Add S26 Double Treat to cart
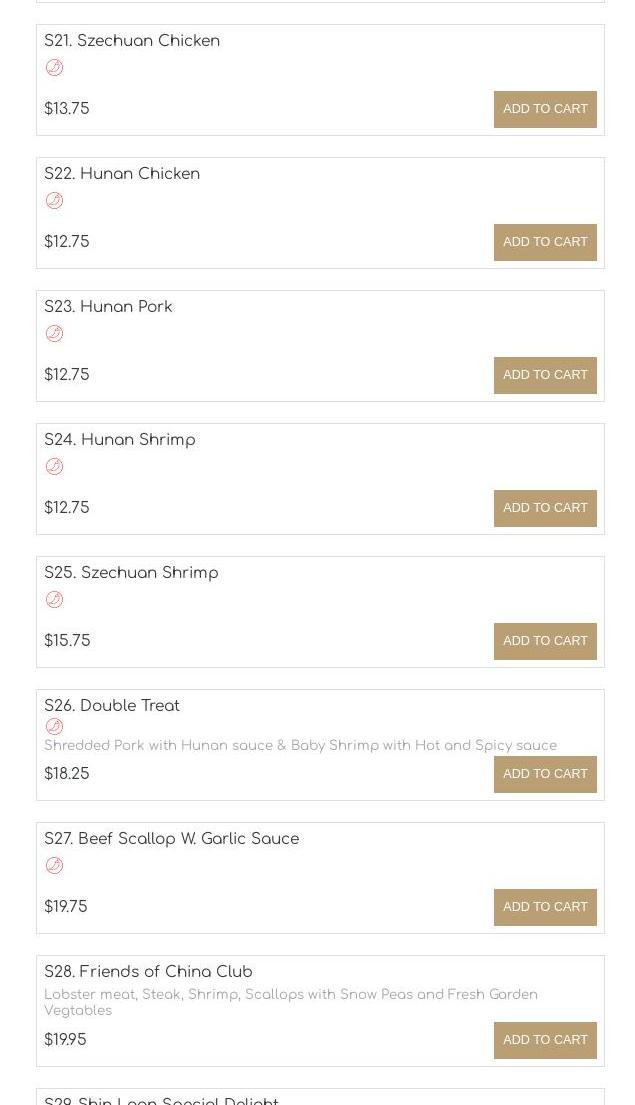Image resolution: width=635 pixels, height=1105 pixels. tap(545, 774)
